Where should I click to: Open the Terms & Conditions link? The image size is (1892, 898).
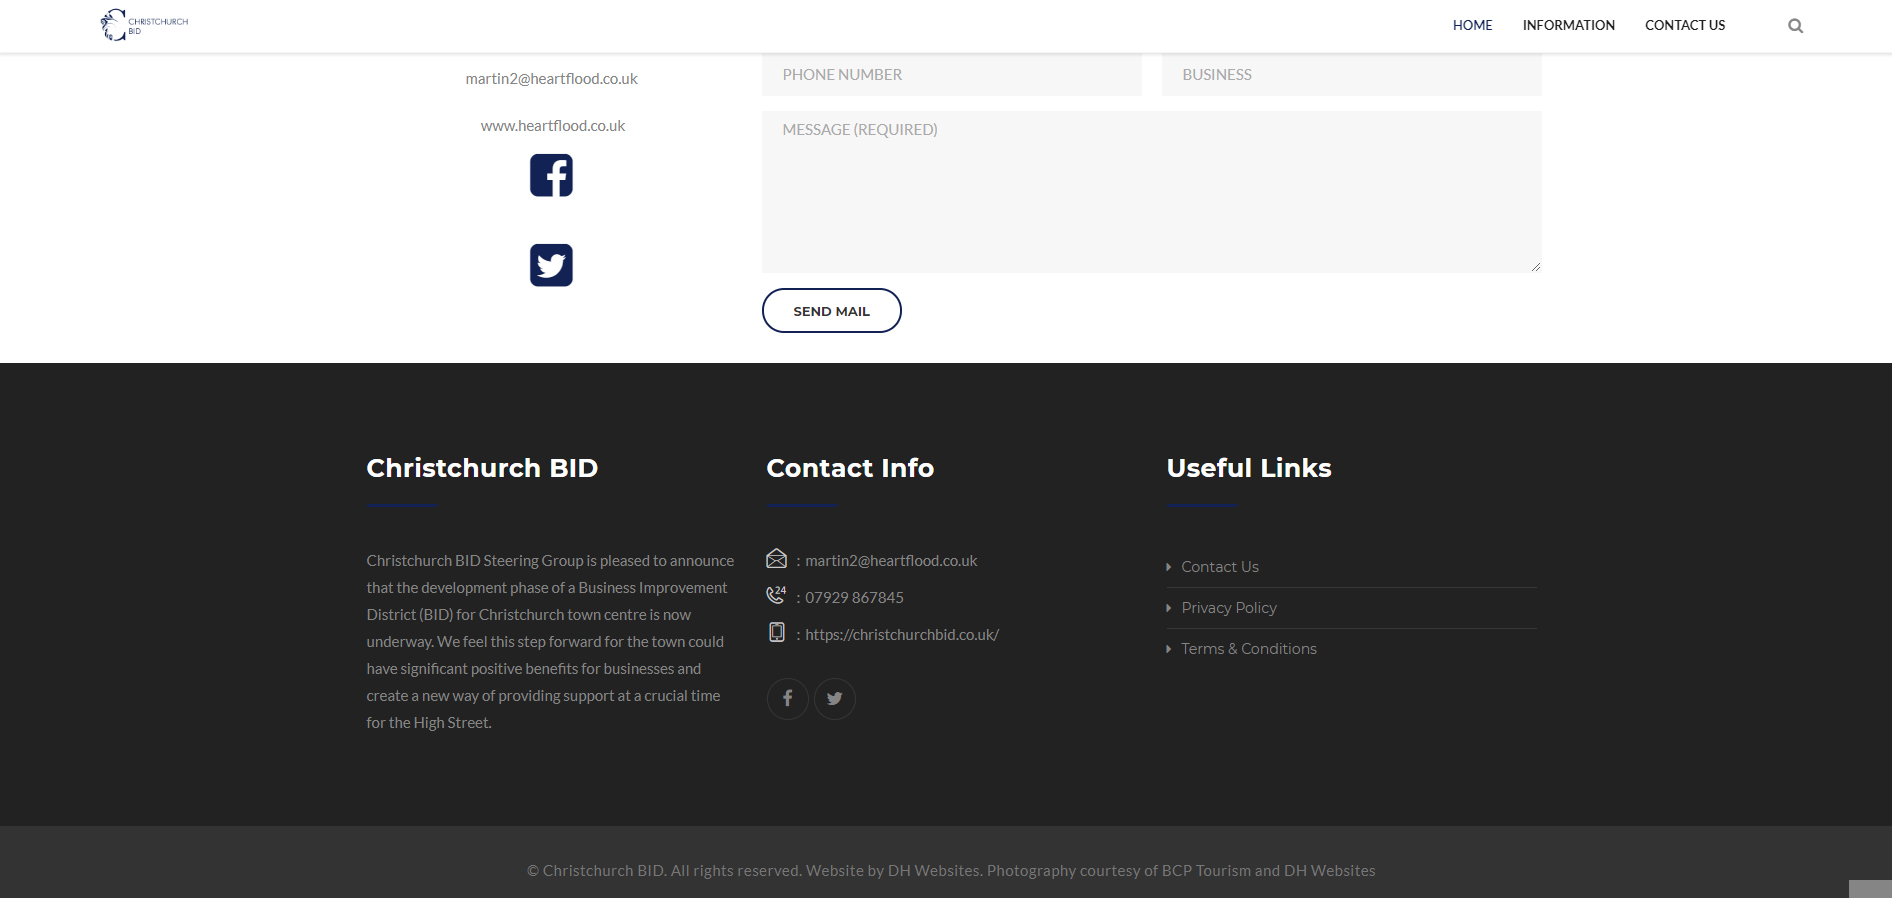[1248, 649]
